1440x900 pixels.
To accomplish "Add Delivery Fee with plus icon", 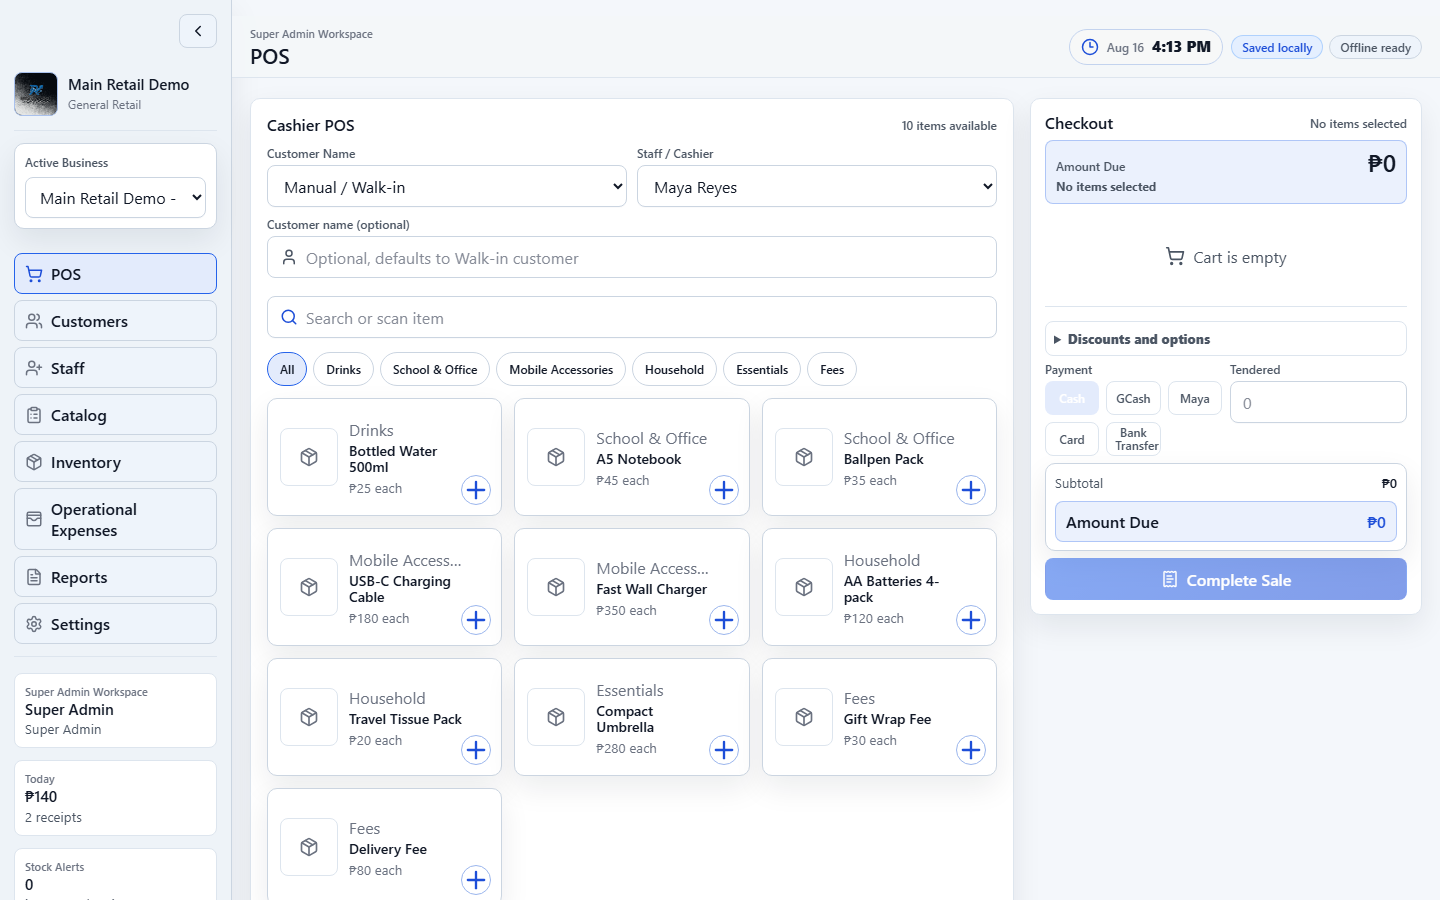I will [x=476, y=880].
